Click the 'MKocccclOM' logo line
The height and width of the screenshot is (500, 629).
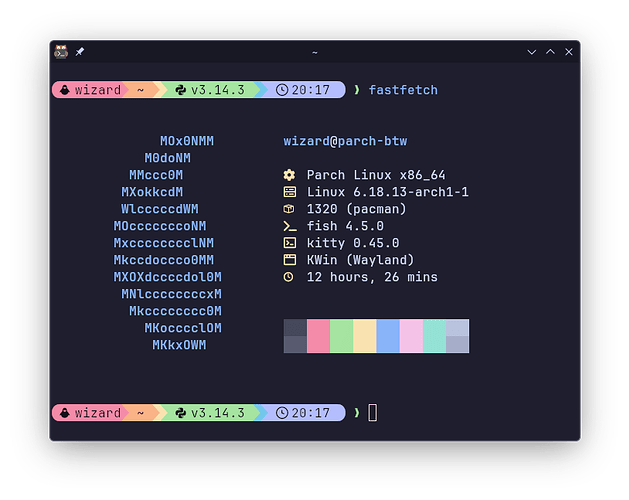183,328
